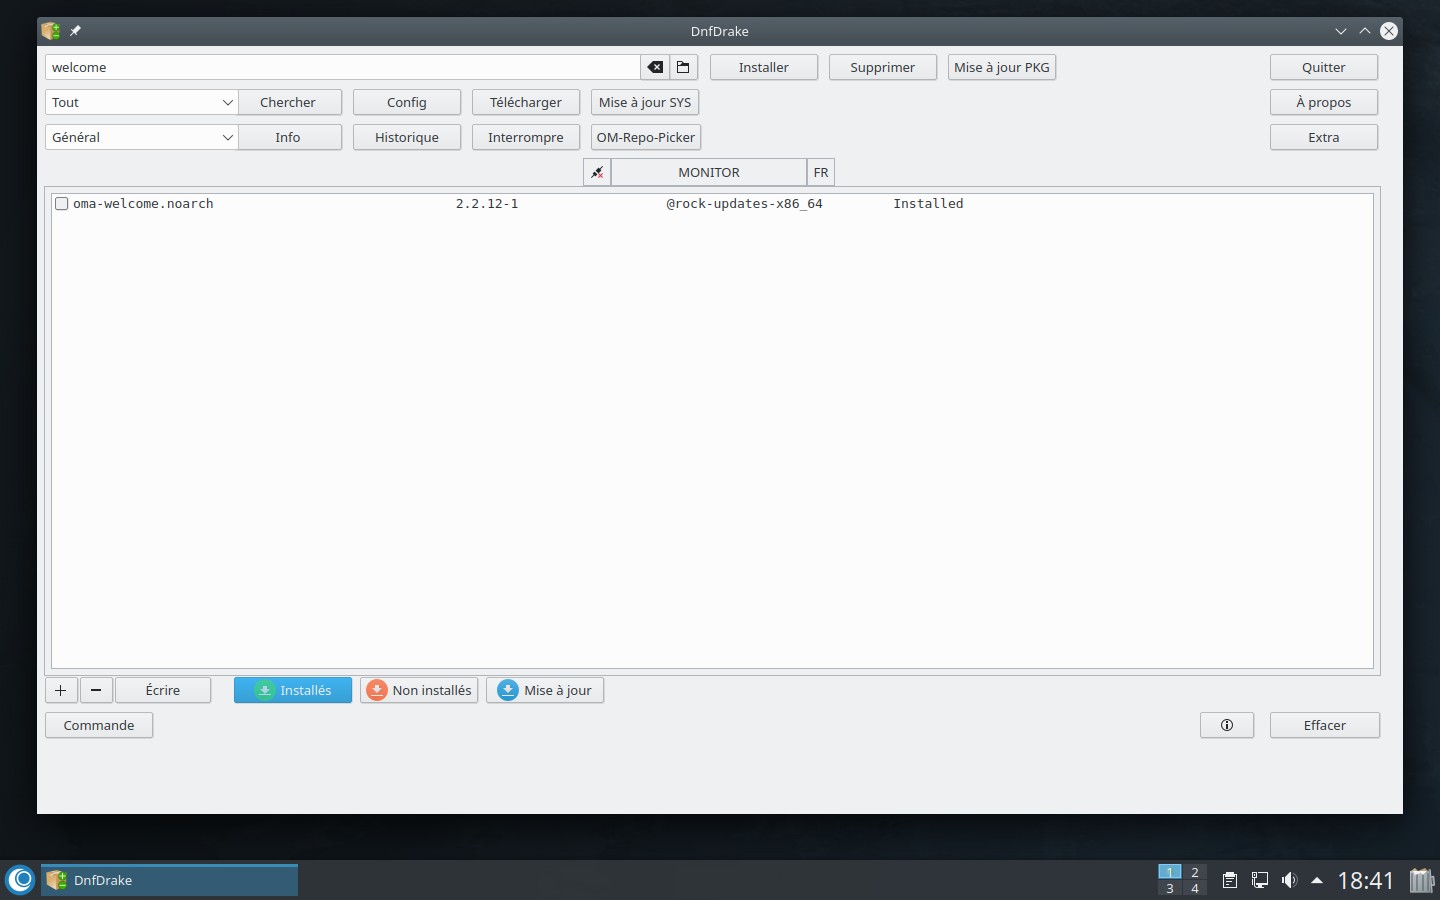Check the oma-welcome.noarch package checkbox
Screen dimensions: 1440x900
[62, 204]
